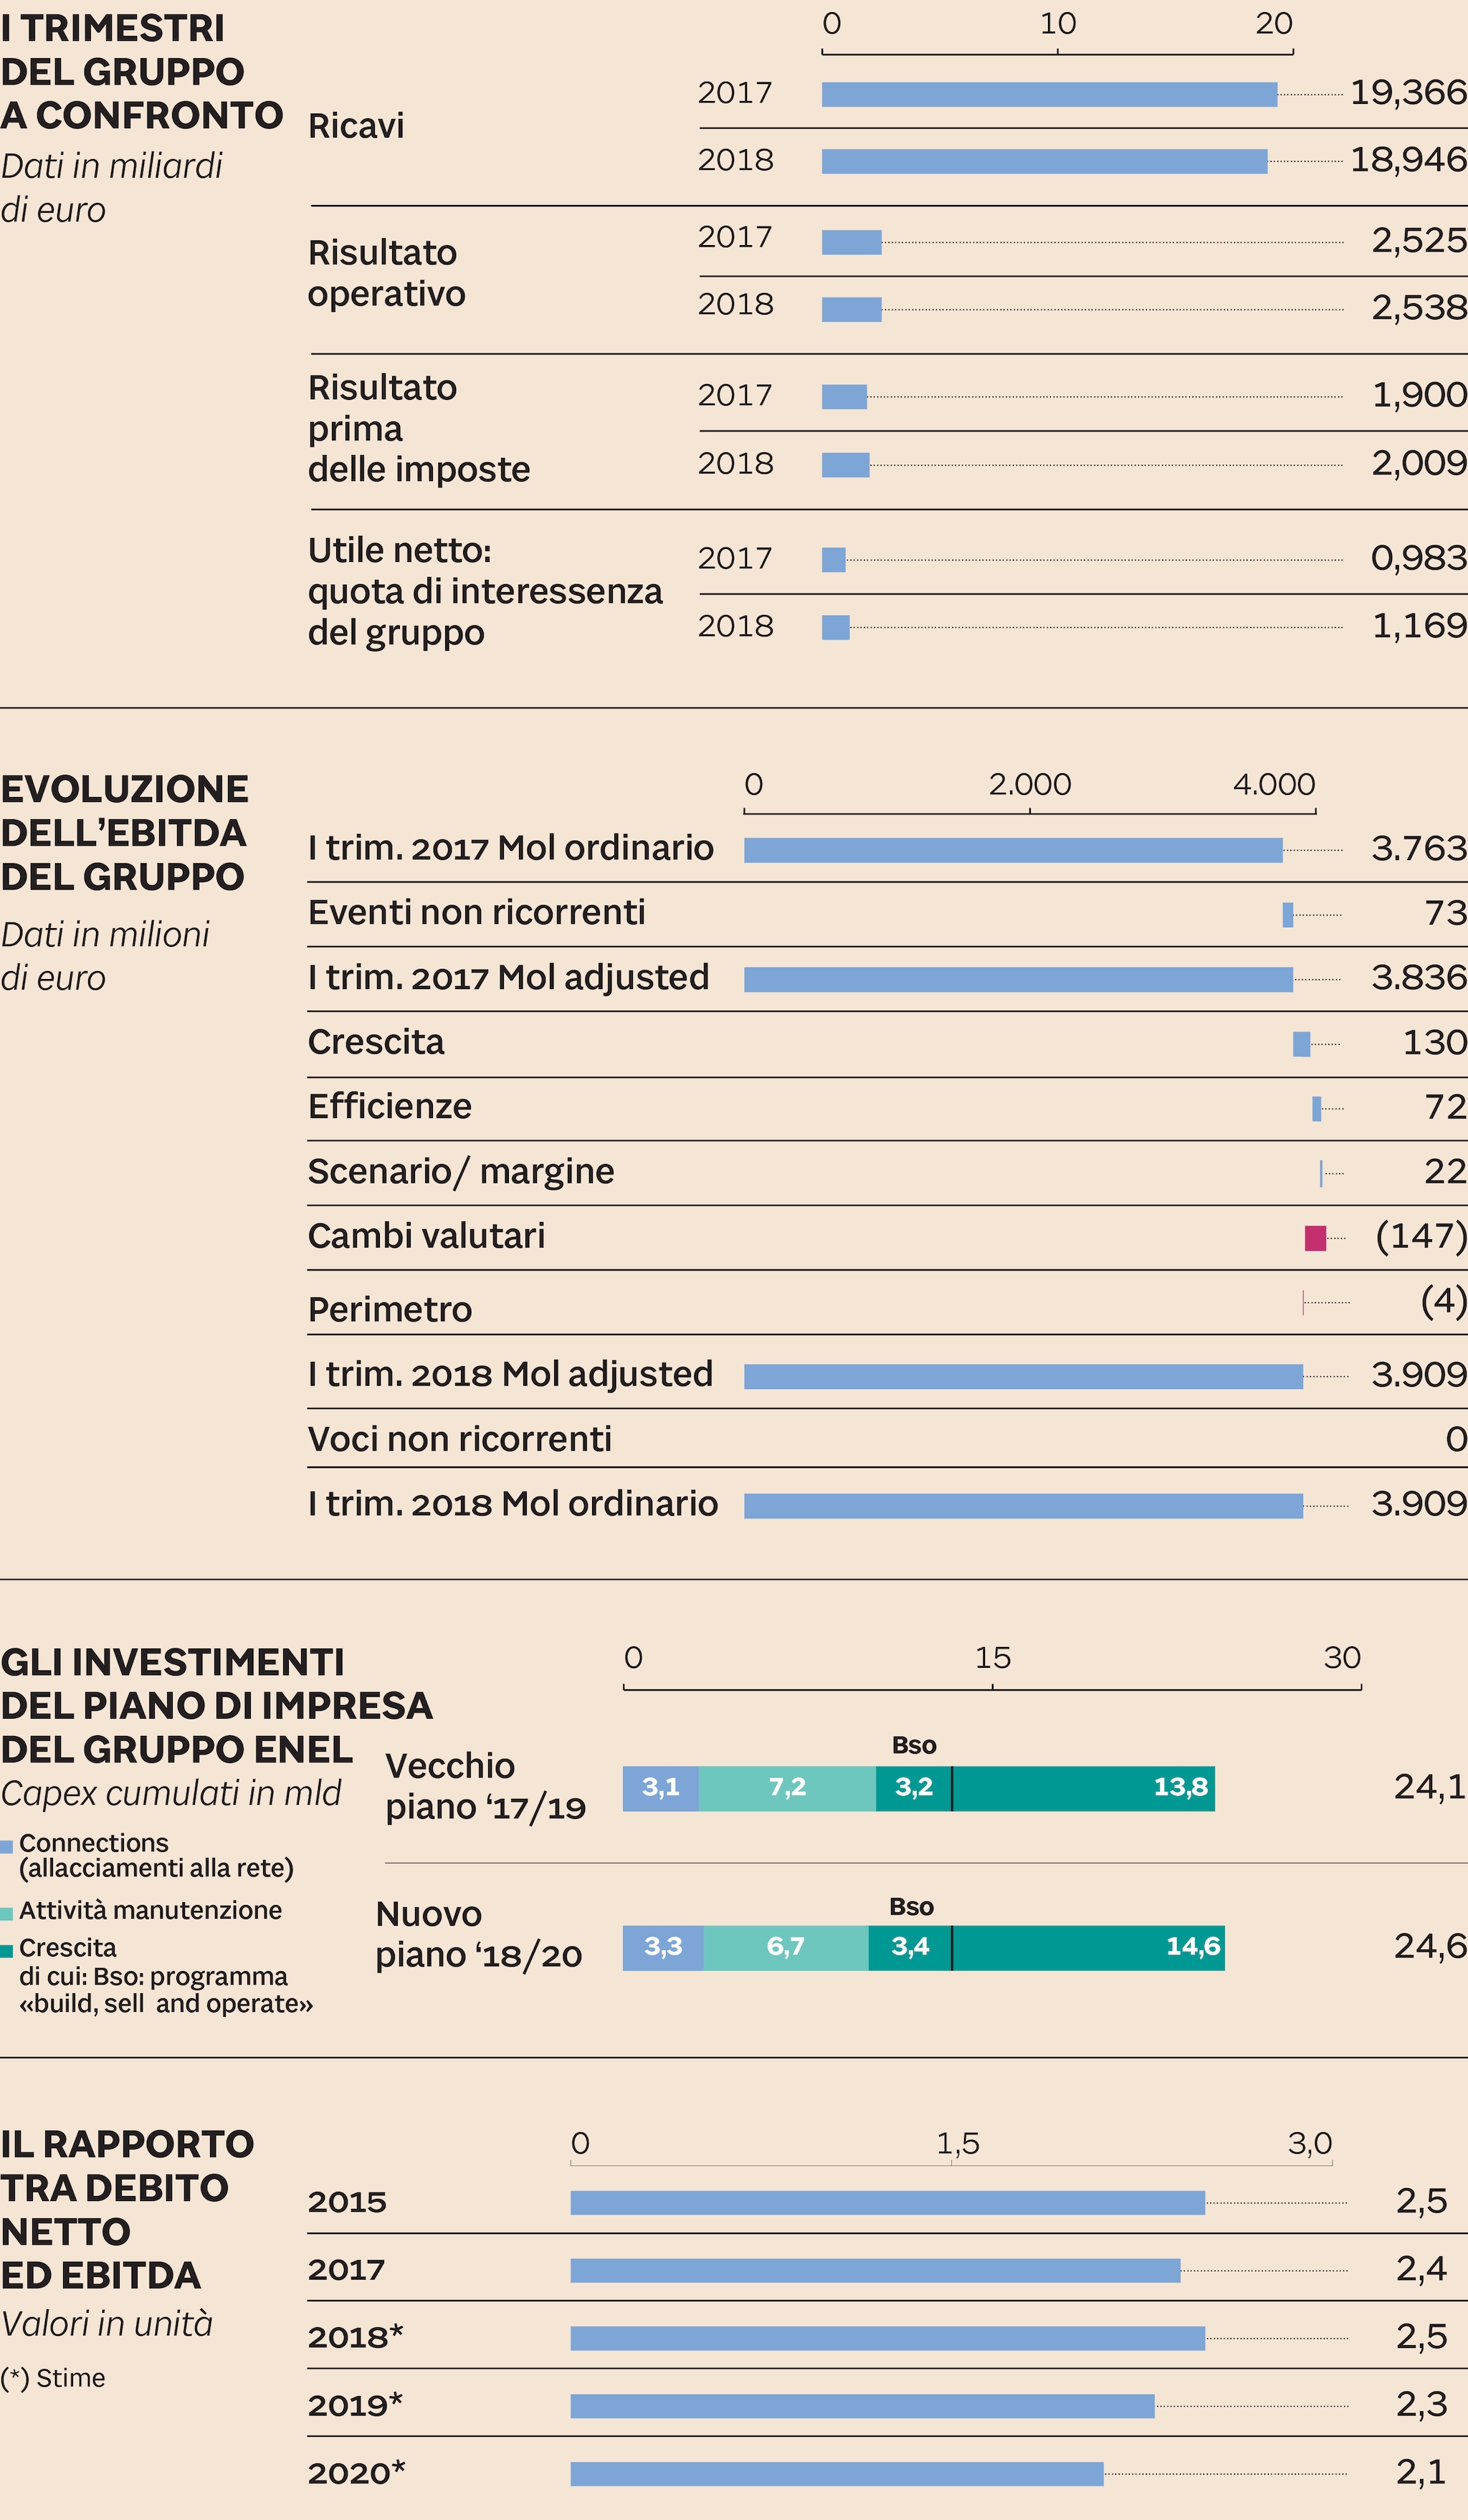Click the Crescita 130 small bar

click(x=1301, y=1044)
